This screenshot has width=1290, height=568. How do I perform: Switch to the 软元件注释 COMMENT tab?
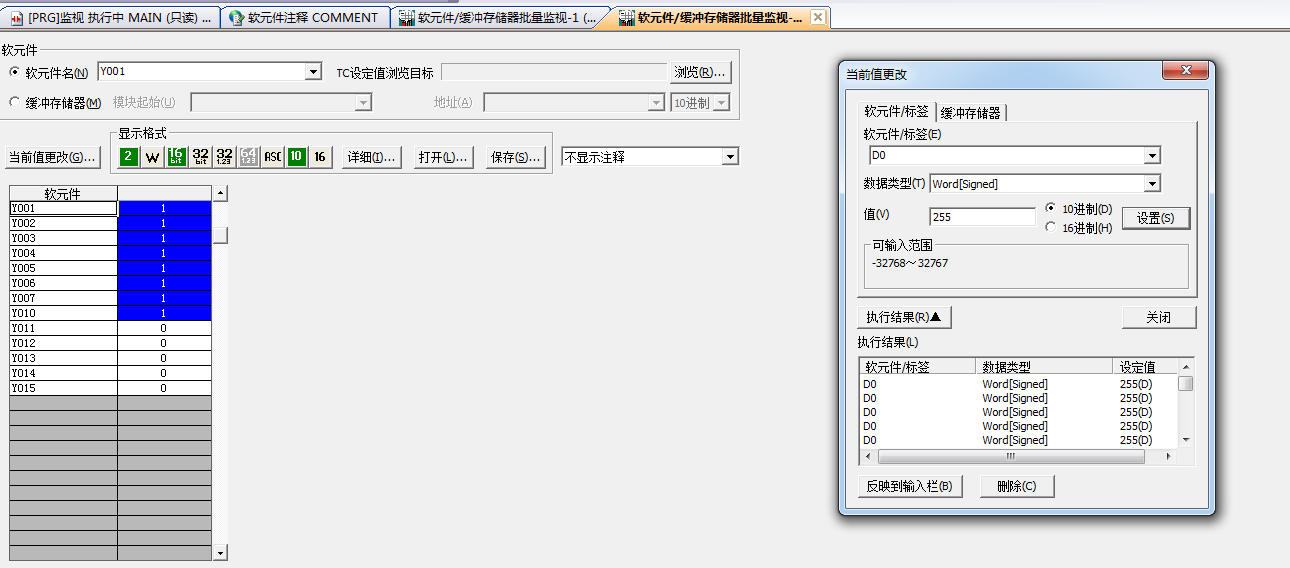(305, 18)
